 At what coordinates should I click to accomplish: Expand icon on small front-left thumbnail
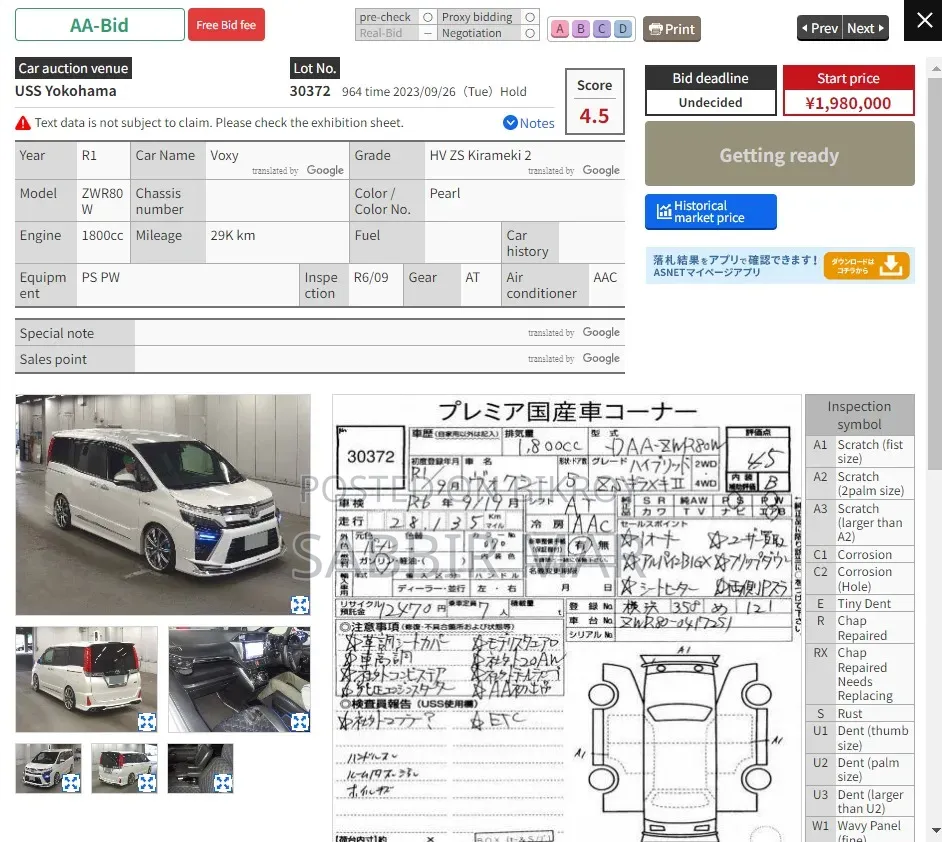pyautogui.click(x=71, y=783)
